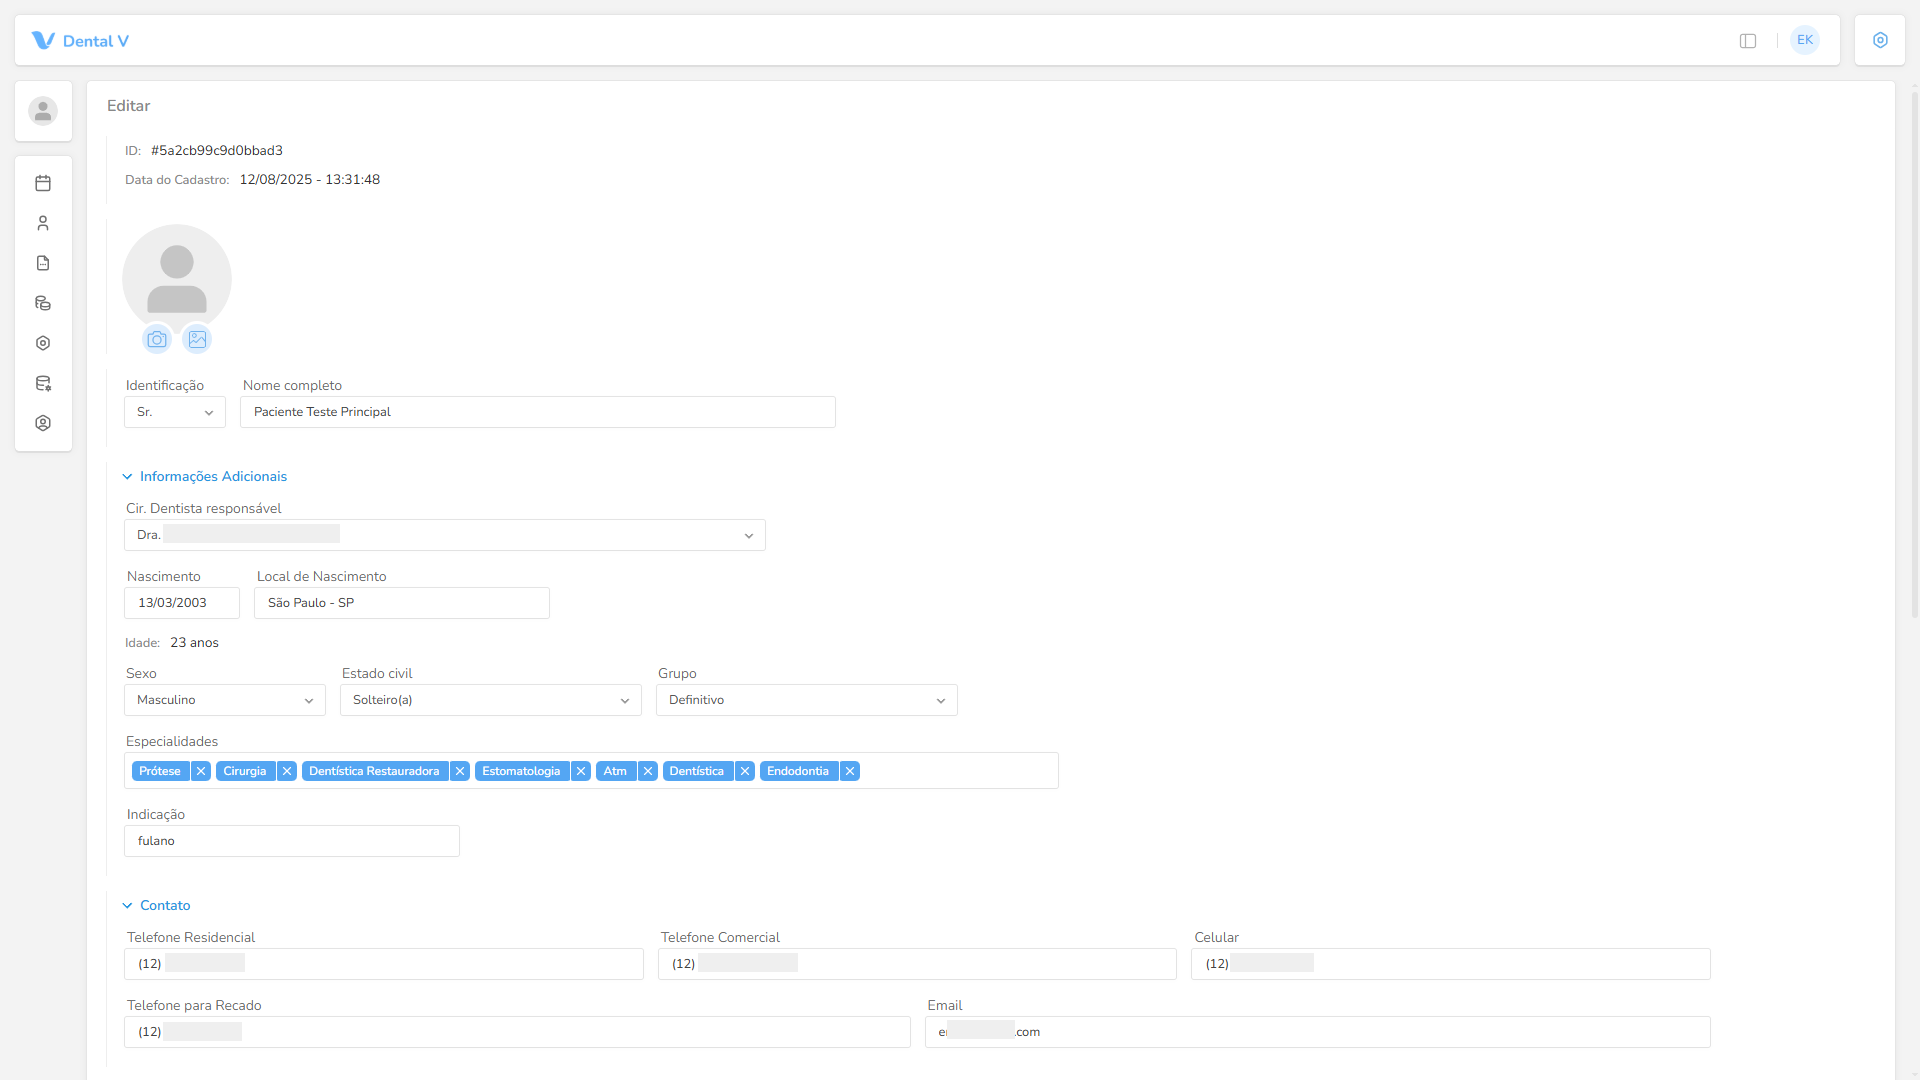
Task: Remove the Endodontia specialty tag
Action: pos(850,771)
